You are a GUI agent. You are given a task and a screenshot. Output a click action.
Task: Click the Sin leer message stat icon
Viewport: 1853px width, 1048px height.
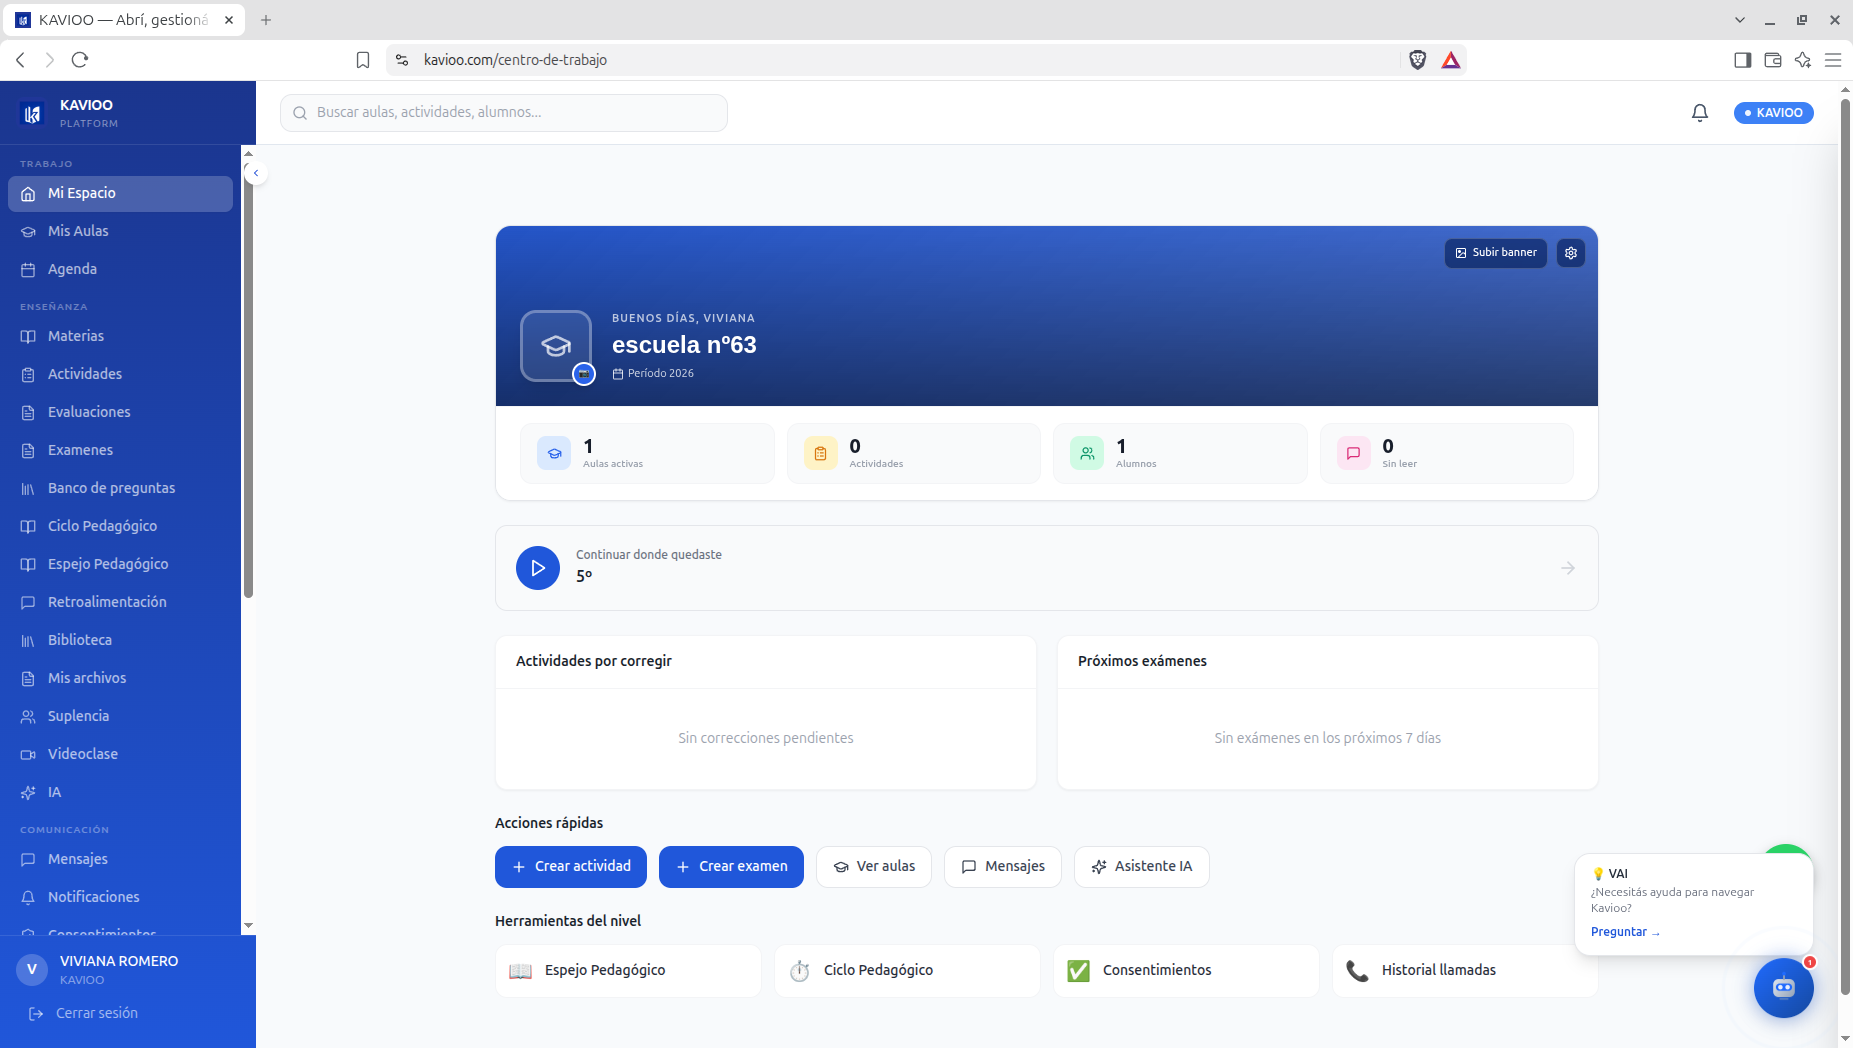point(1353,453)
